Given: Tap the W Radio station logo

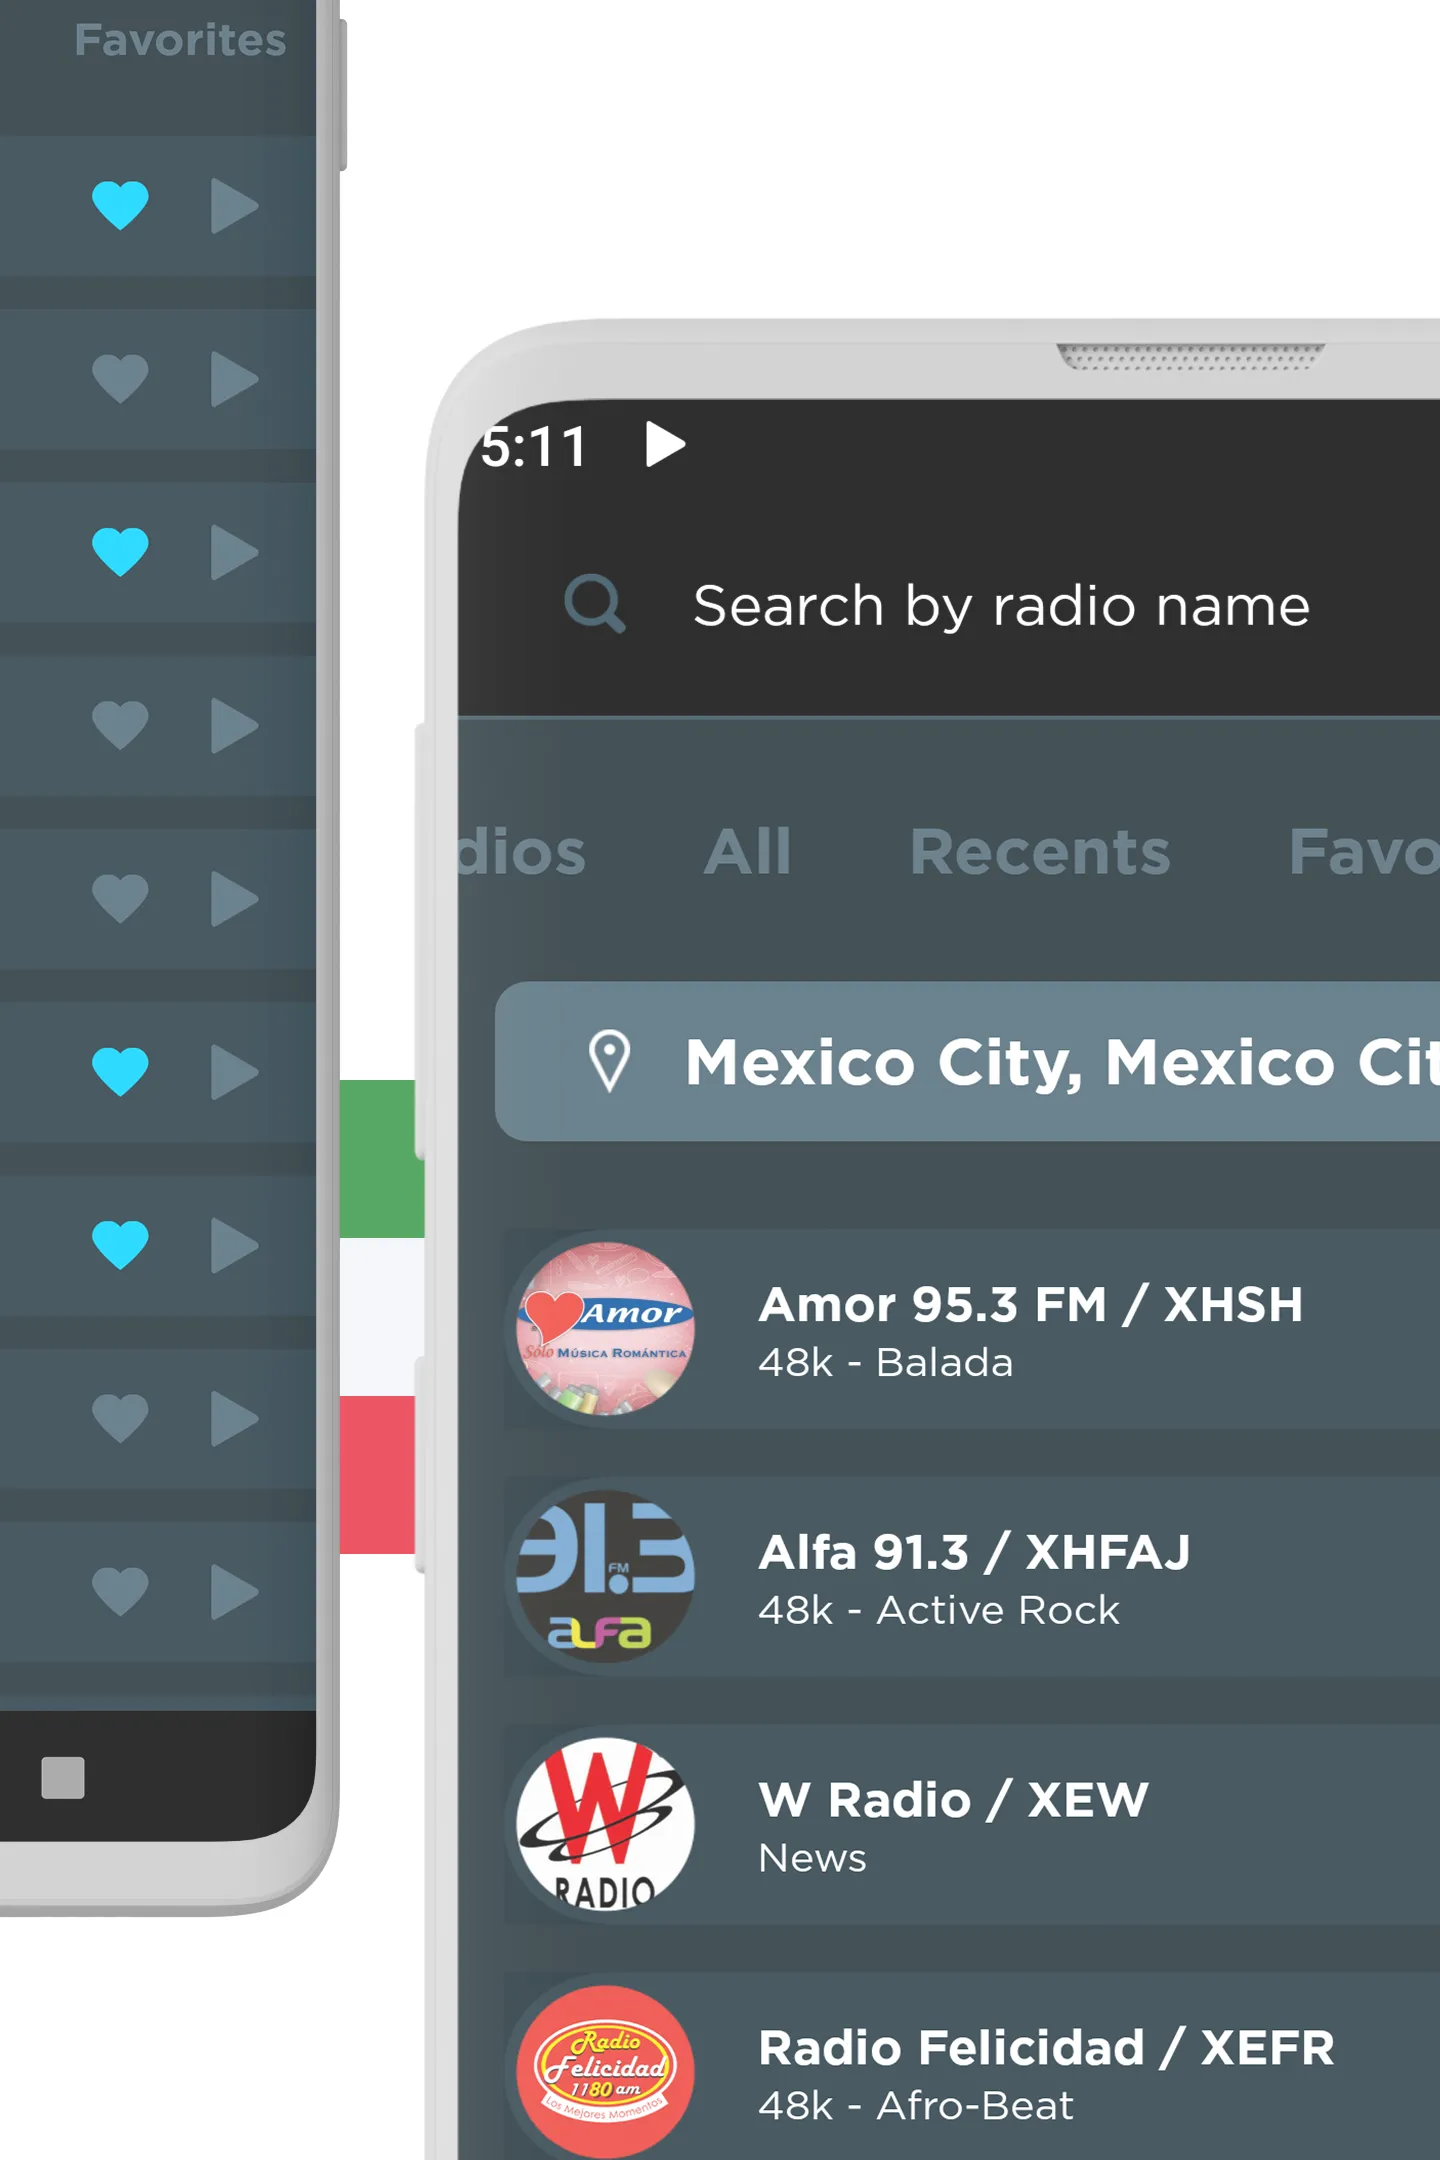Looking at the screenshot, I should pos(605,1824).
